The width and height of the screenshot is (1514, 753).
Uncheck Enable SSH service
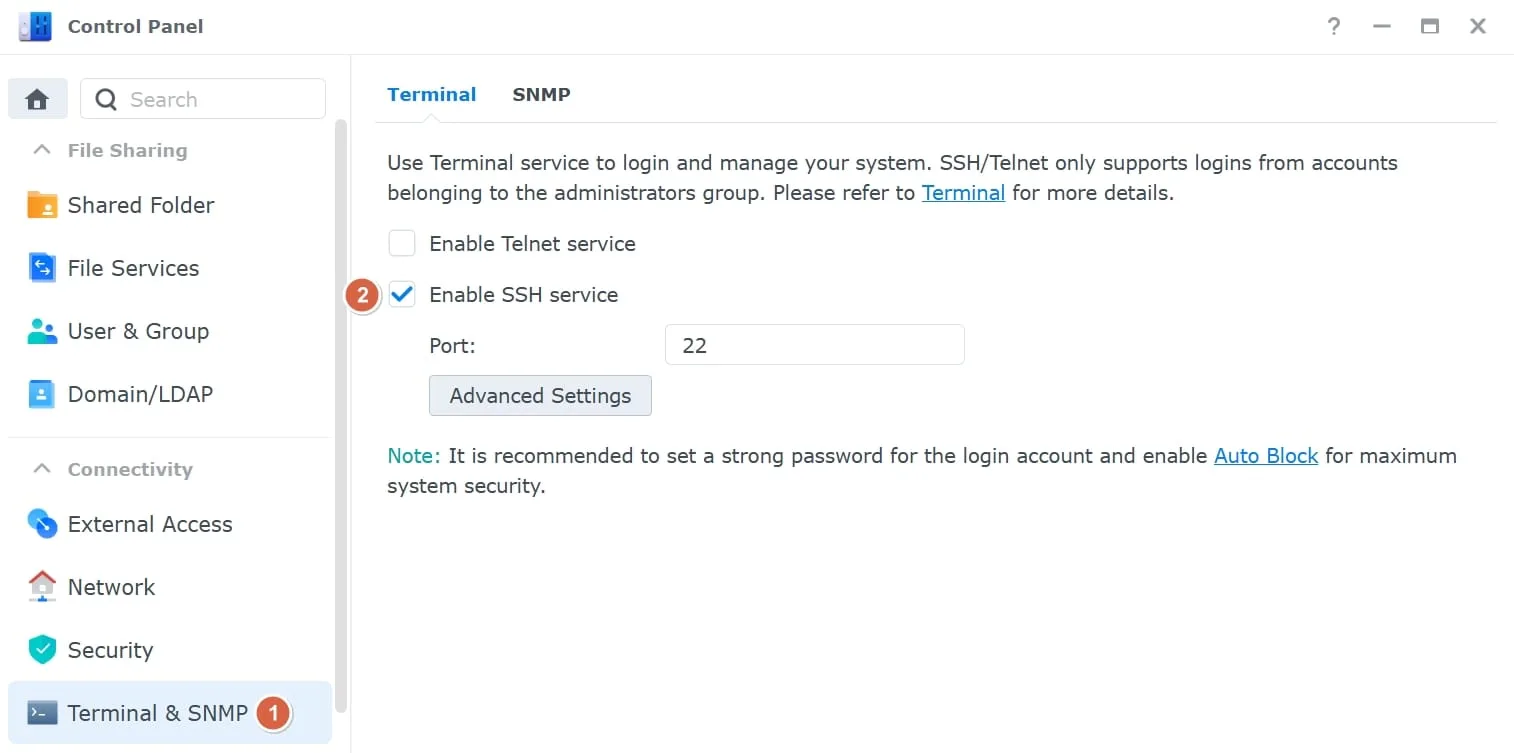tap(402, 294)
